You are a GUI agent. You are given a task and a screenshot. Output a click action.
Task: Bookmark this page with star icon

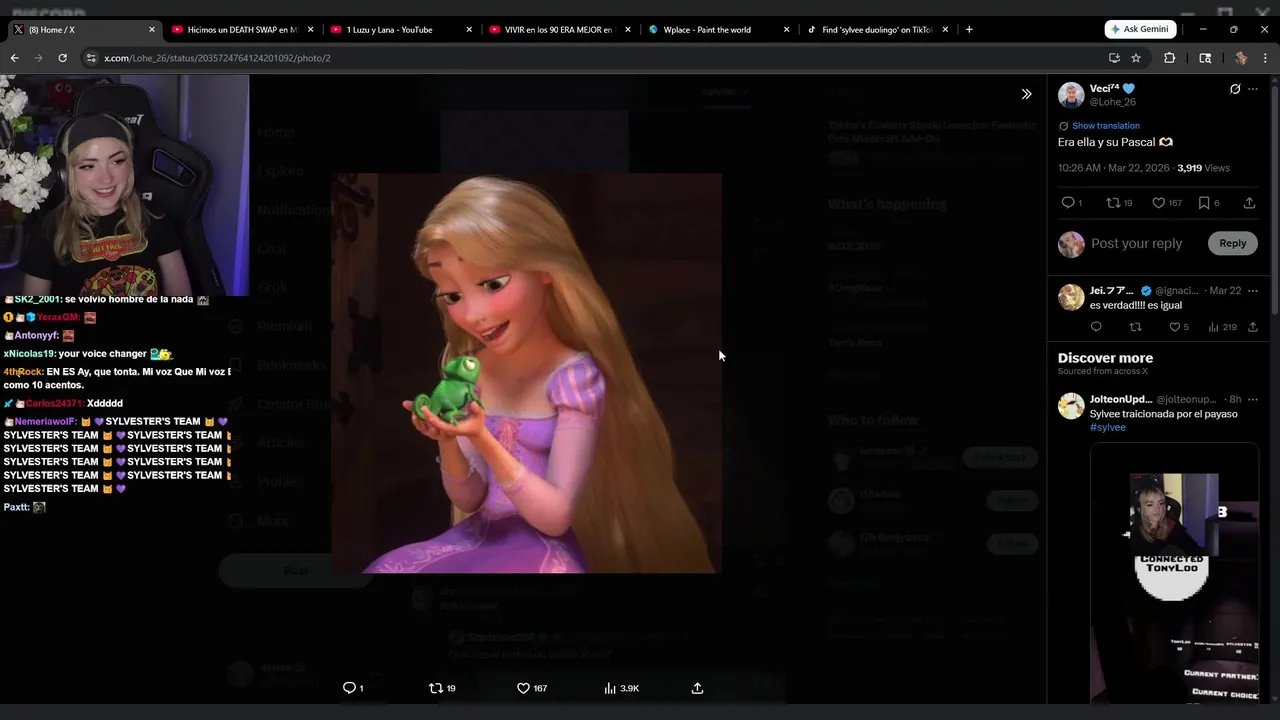(1136, 58)
